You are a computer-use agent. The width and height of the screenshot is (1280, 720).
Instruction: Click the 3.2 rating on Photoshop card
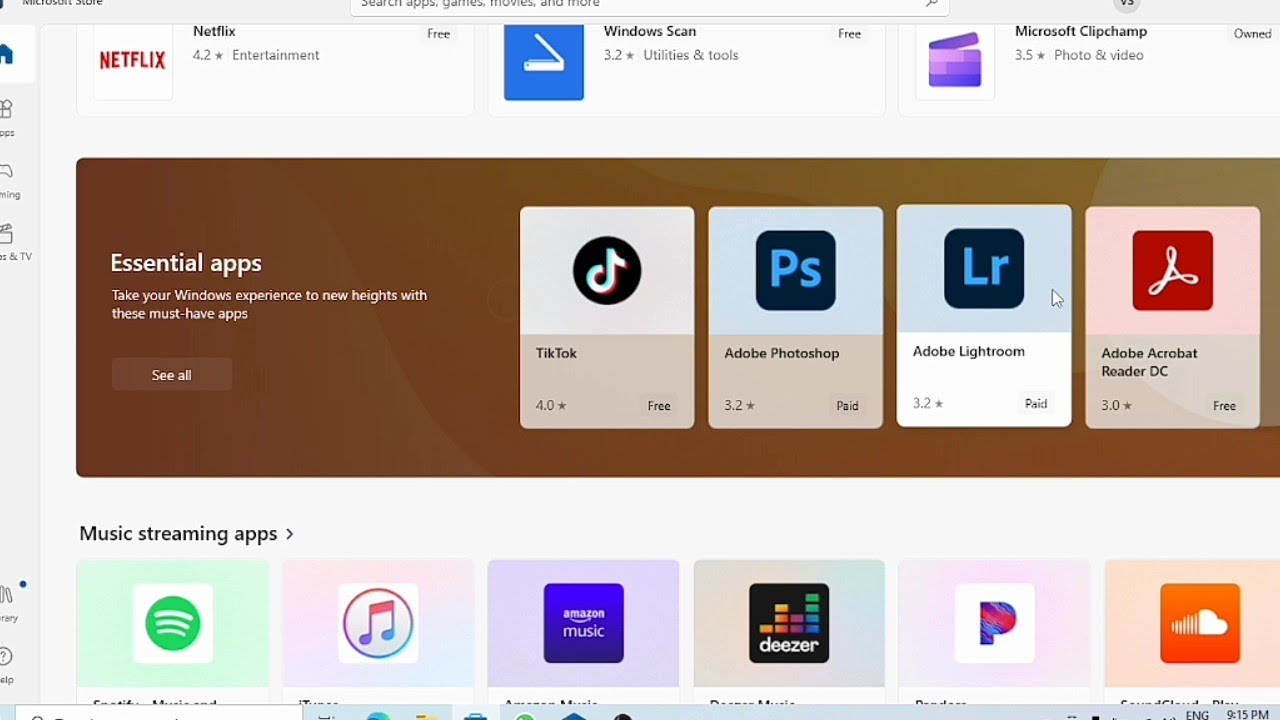point(740,406)
